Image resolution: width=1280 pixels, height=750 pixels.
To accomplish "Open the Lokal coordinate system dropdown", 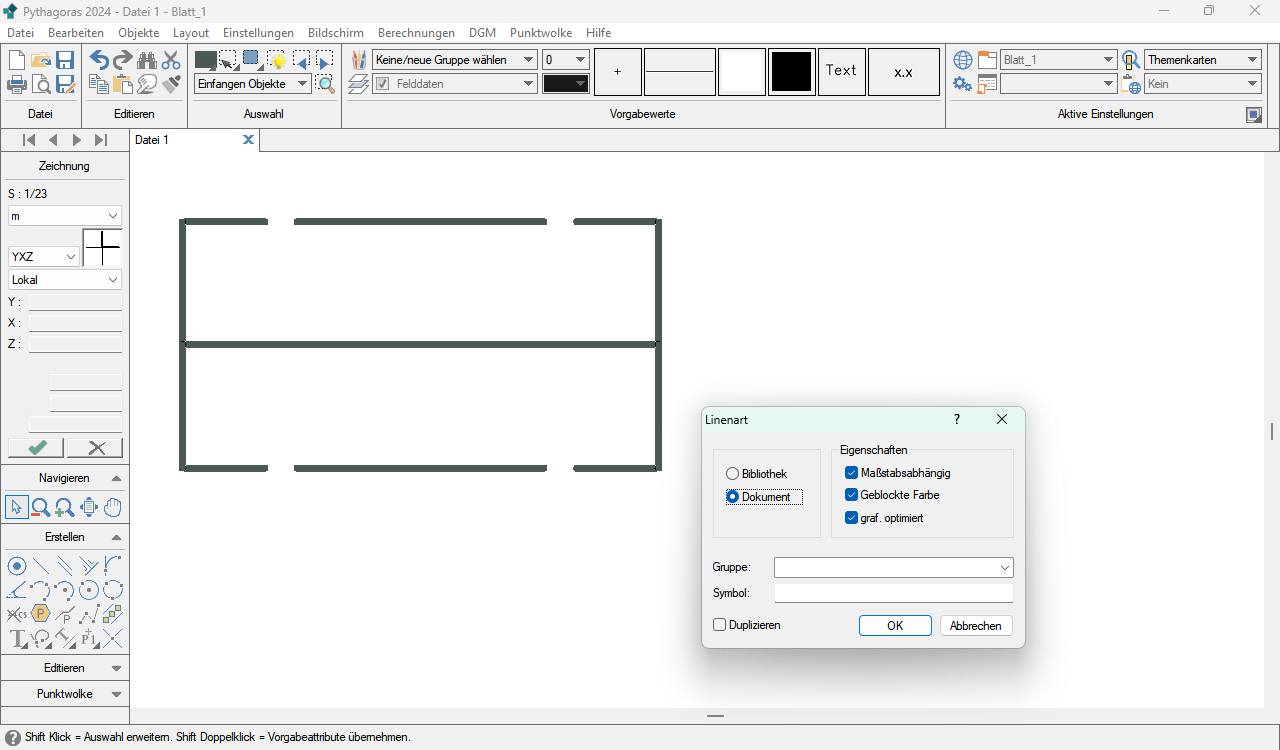I will pyautogui.click(x=64, y=280).
